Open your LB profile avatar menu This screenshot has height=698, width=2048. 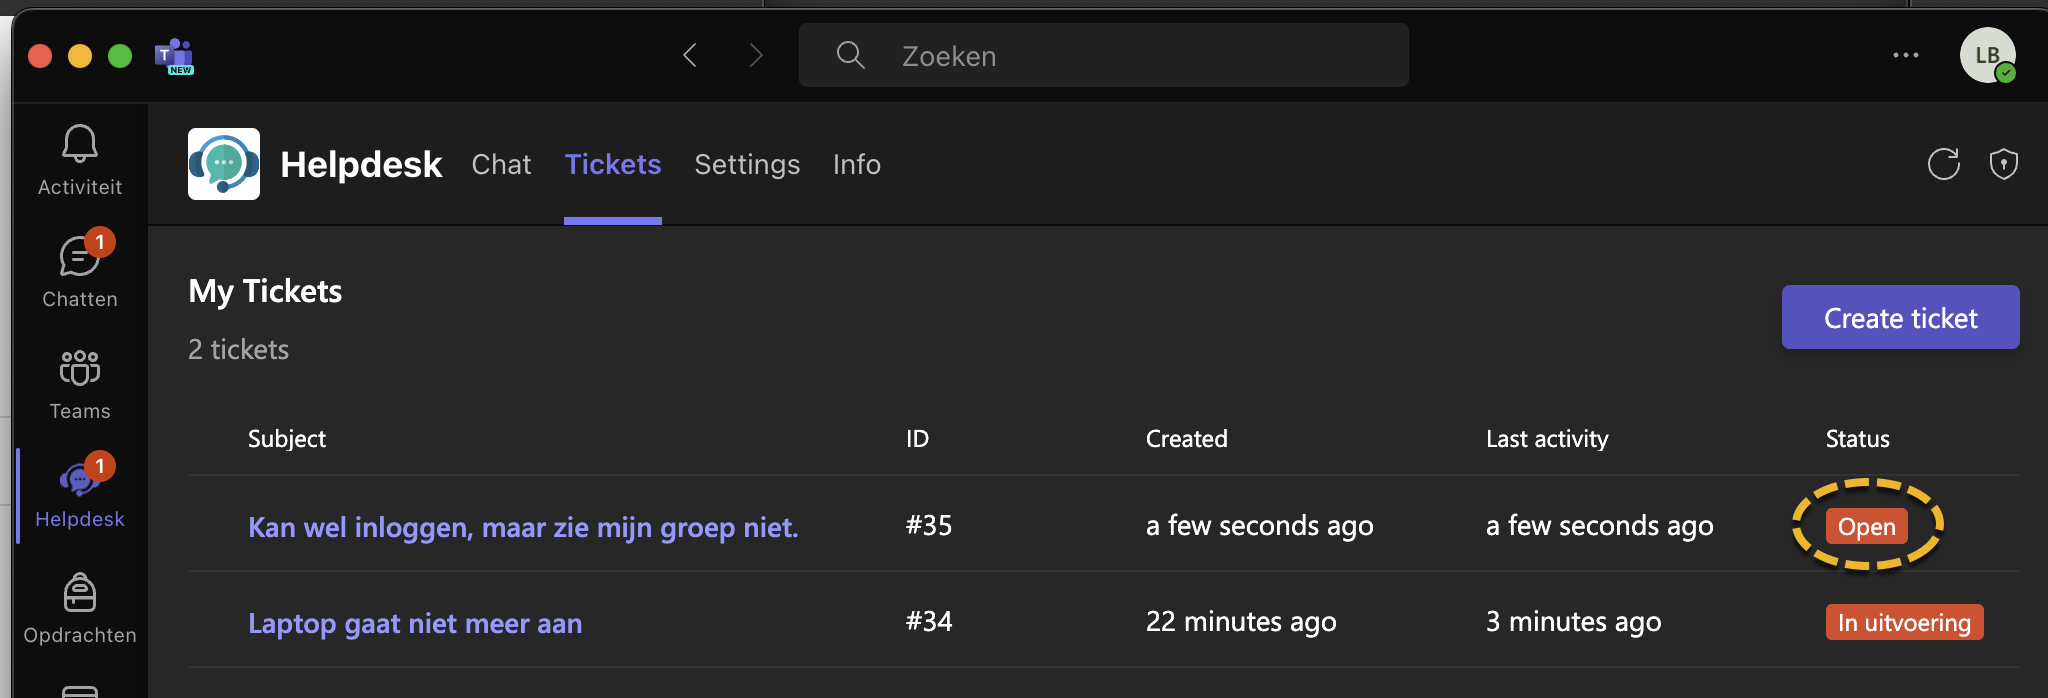point(1988,55)
